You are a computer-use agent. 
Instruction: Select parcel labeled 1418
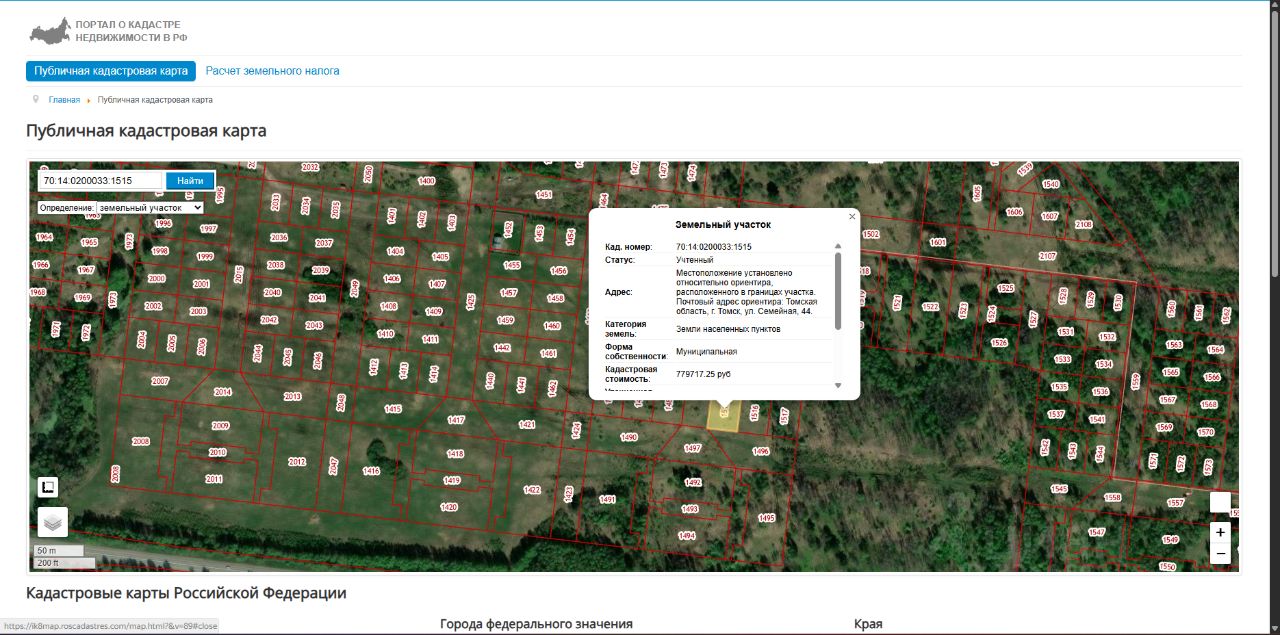click(x=455, y=454)
